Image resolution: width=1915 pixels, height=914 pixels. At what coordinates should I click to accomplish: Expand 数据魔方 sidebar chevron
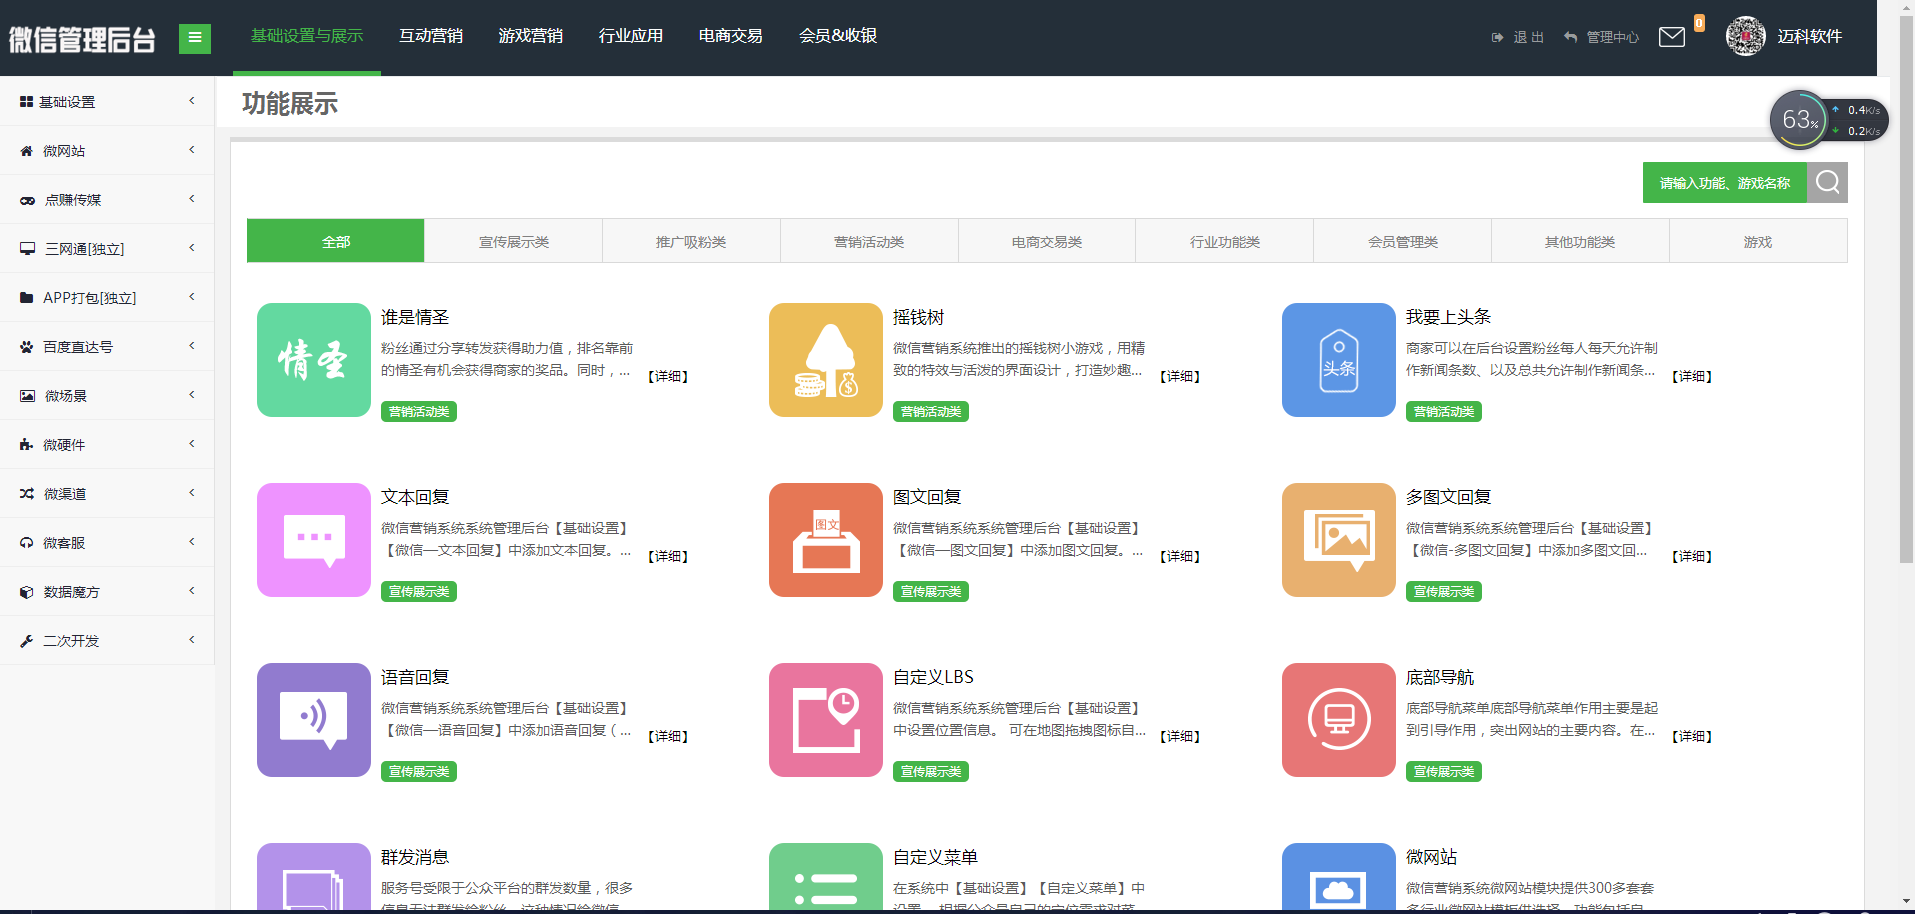[x=192, y=591]
